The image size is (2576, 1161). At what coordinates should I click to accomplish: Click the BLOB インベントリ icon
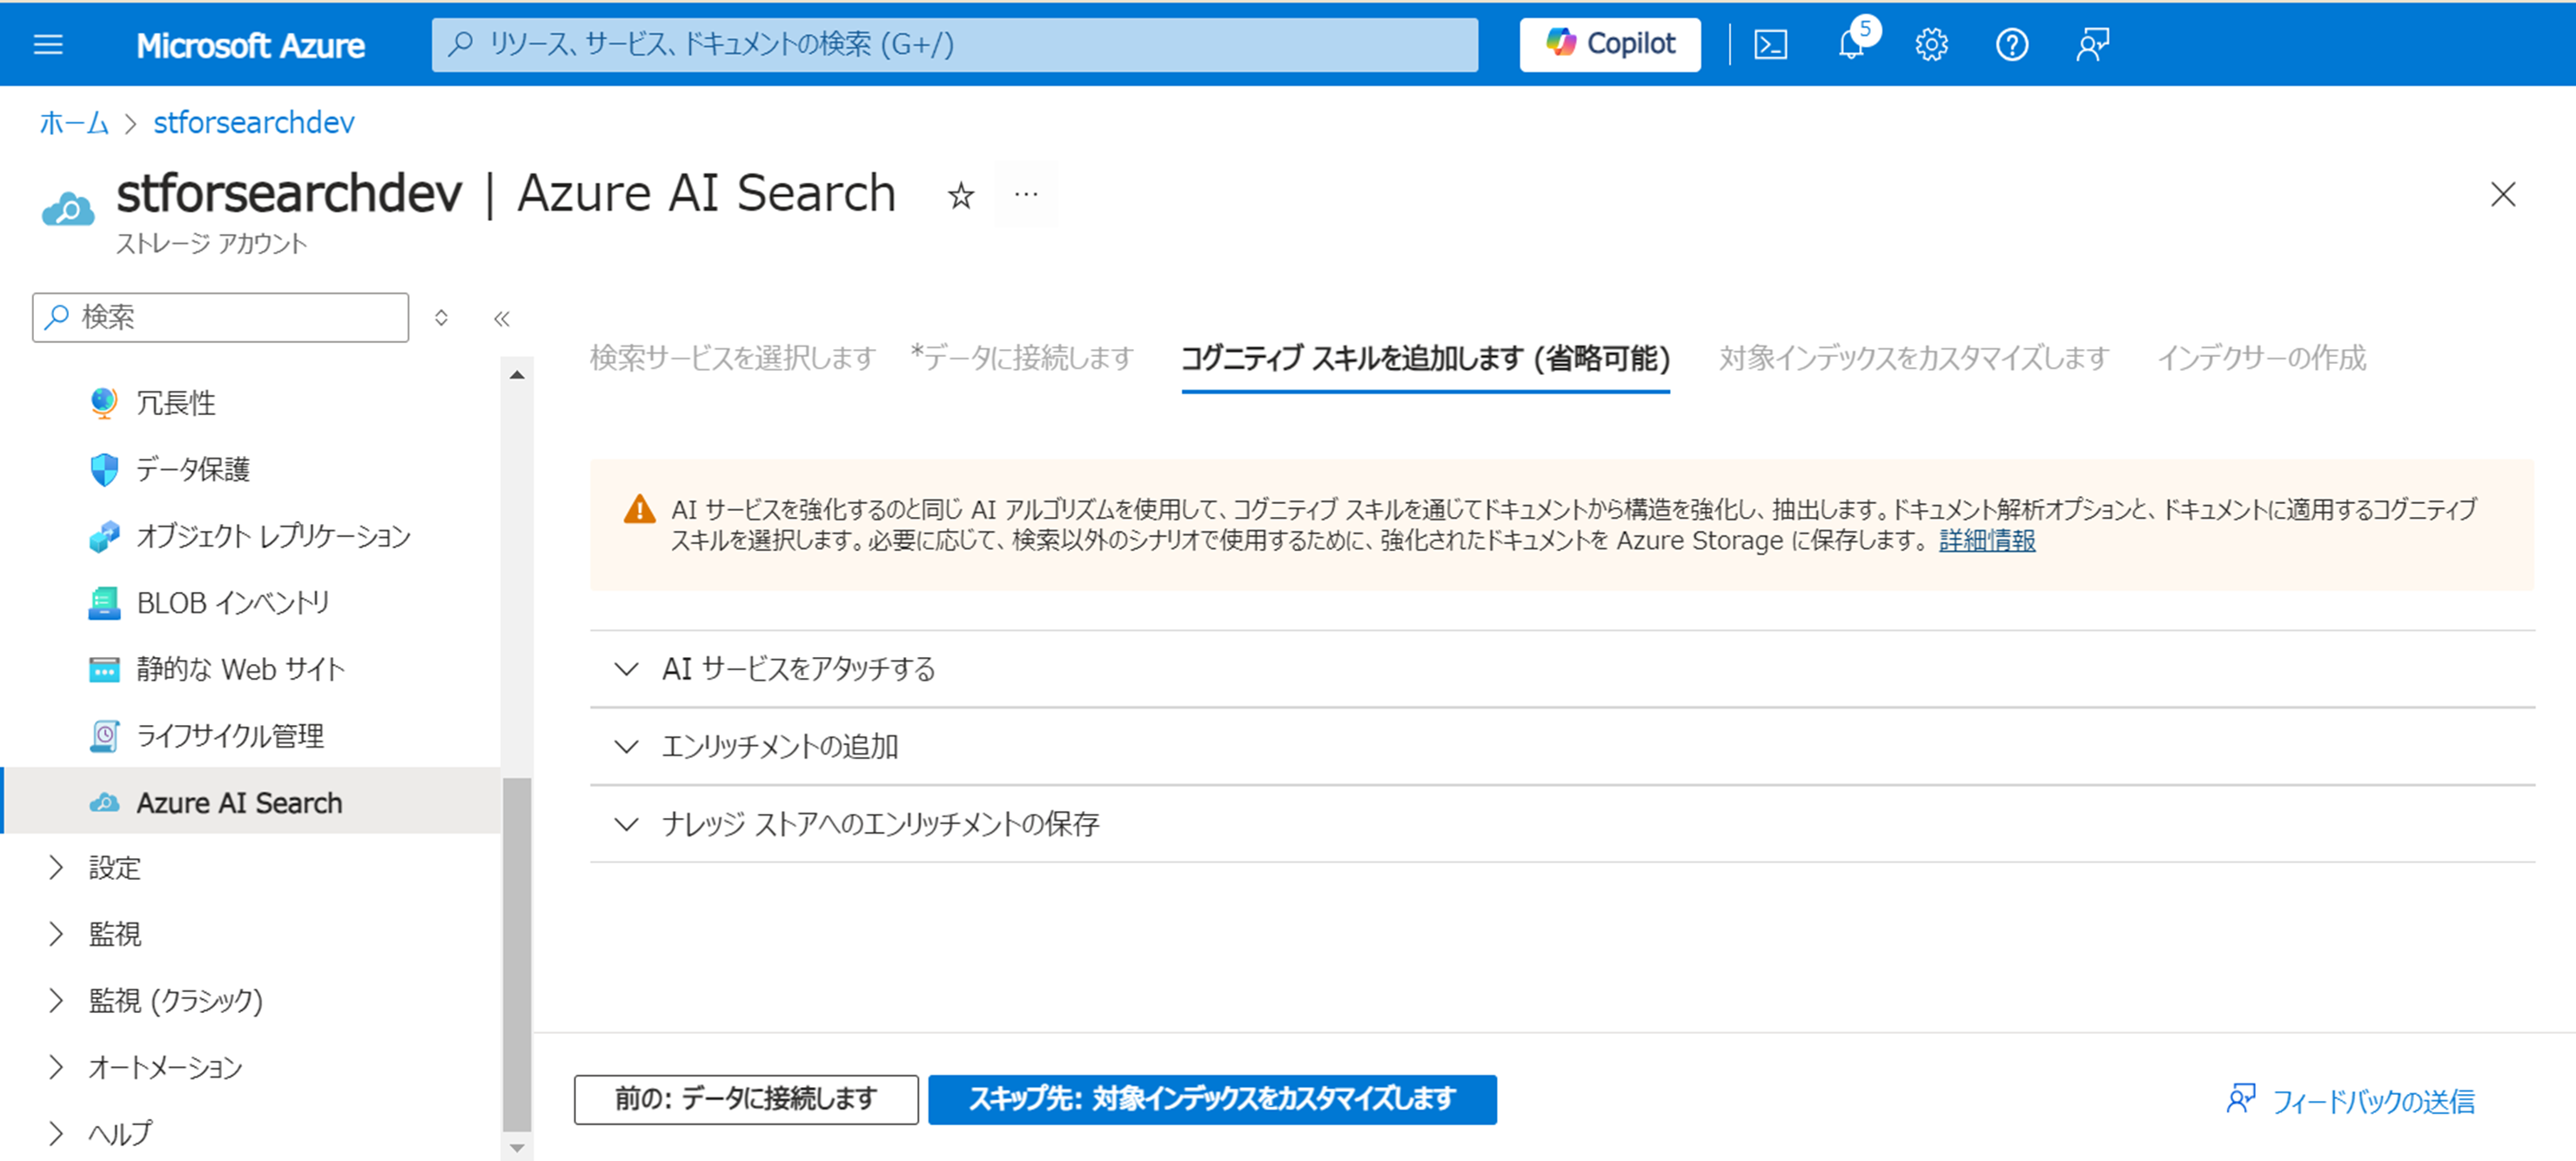tap(104, 603)
